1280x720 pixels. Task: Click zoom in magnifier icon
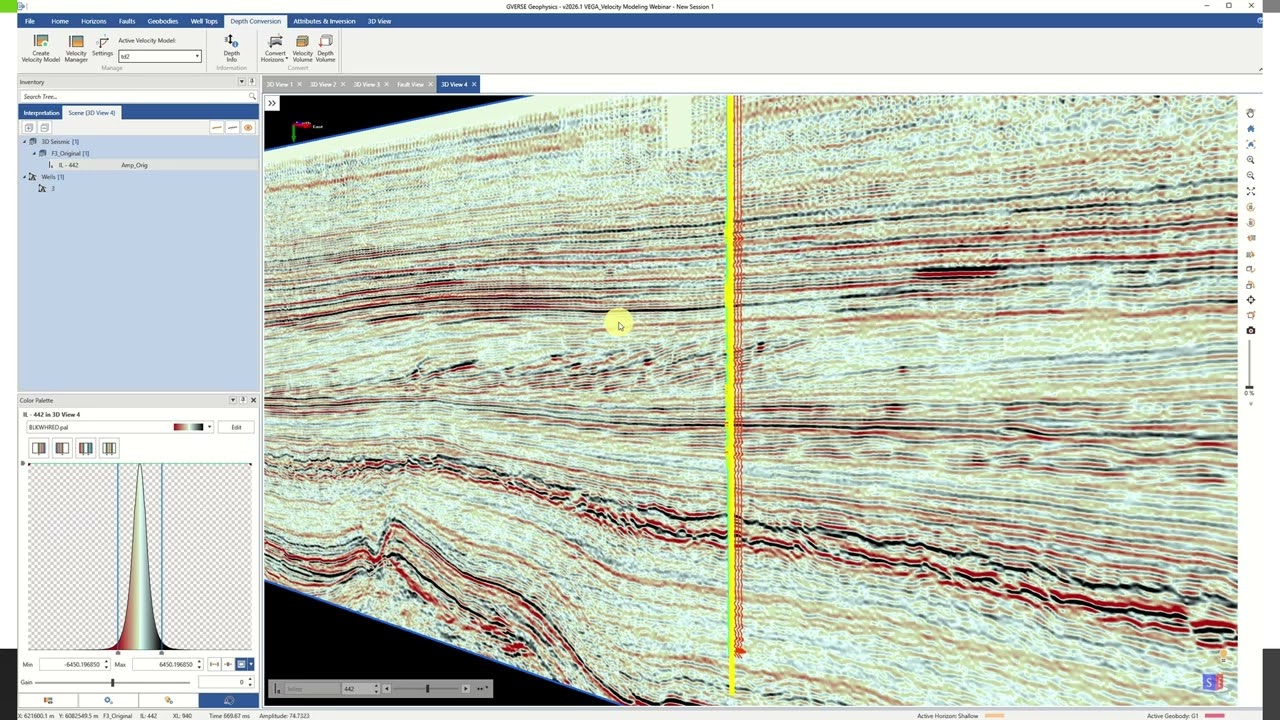pyautogui.click(x=1250, y=160)
